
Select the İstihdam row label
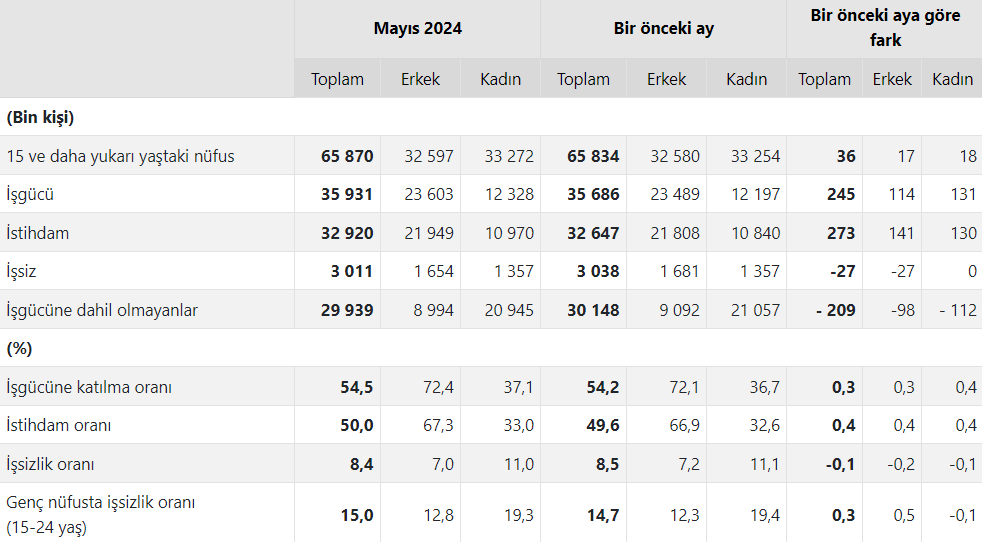tap(39, 233)
